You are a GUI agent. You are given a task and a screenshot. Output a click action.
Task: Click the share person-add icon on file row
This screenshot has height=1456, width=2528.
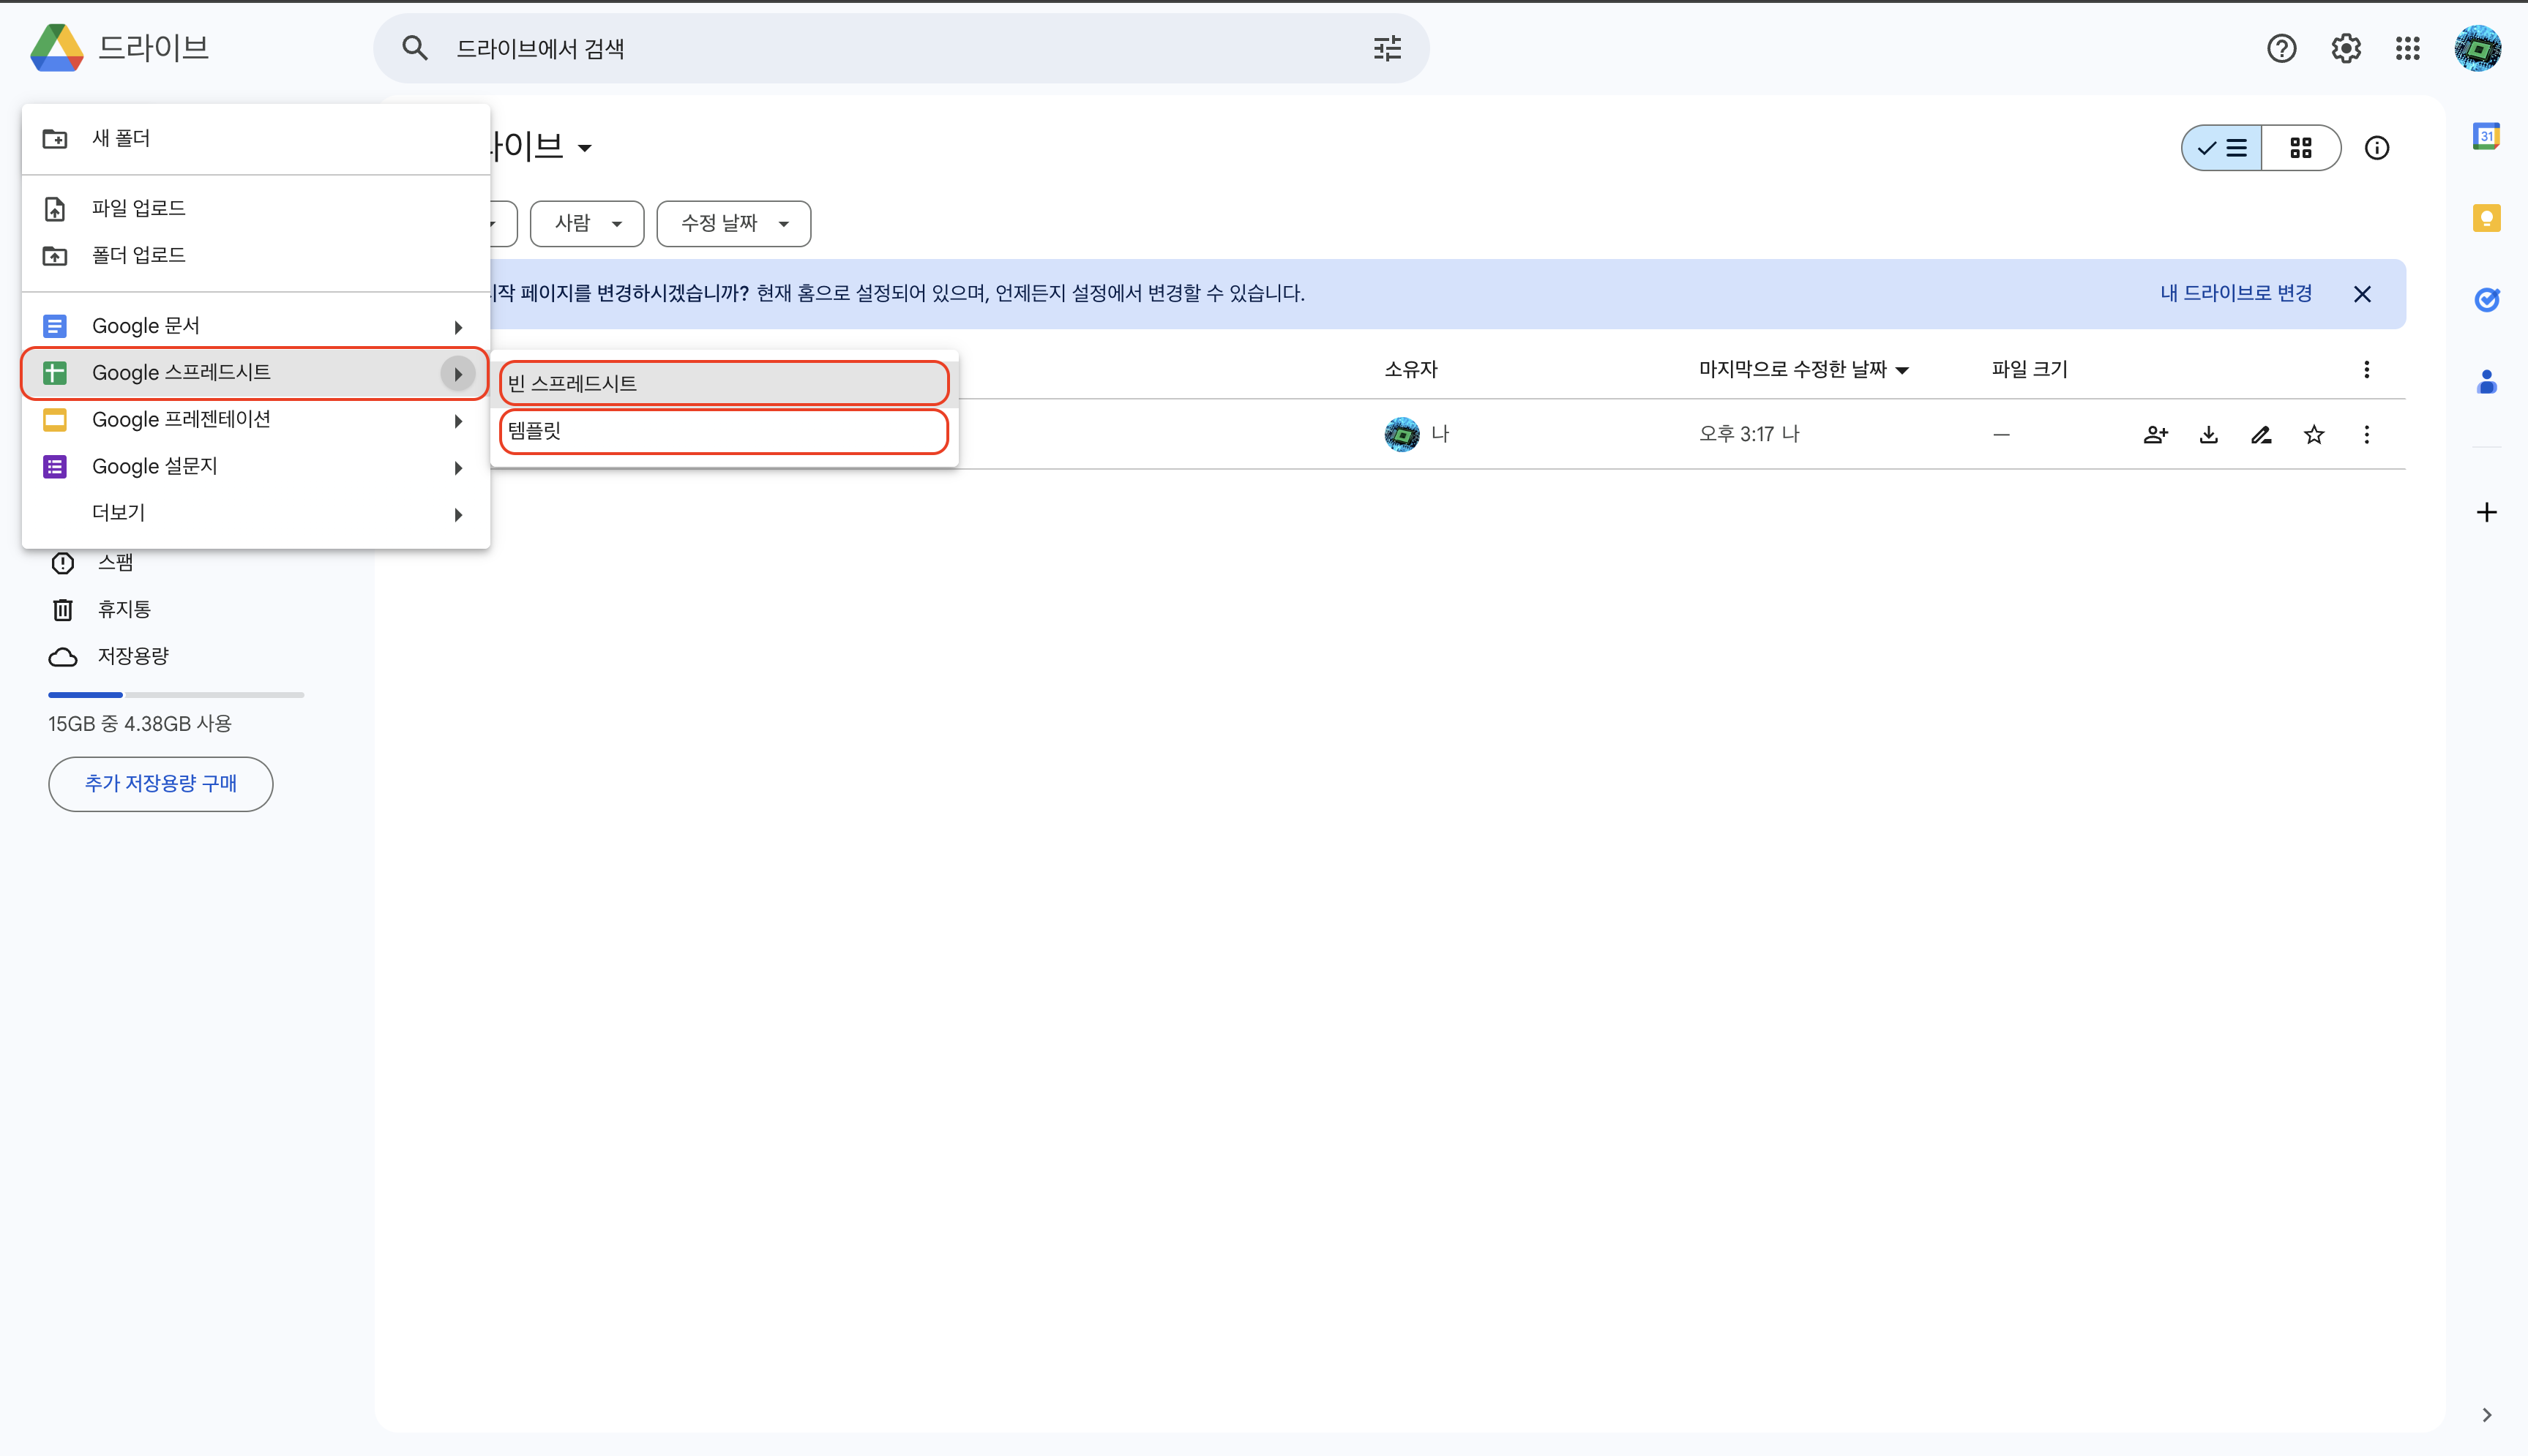2155,434
